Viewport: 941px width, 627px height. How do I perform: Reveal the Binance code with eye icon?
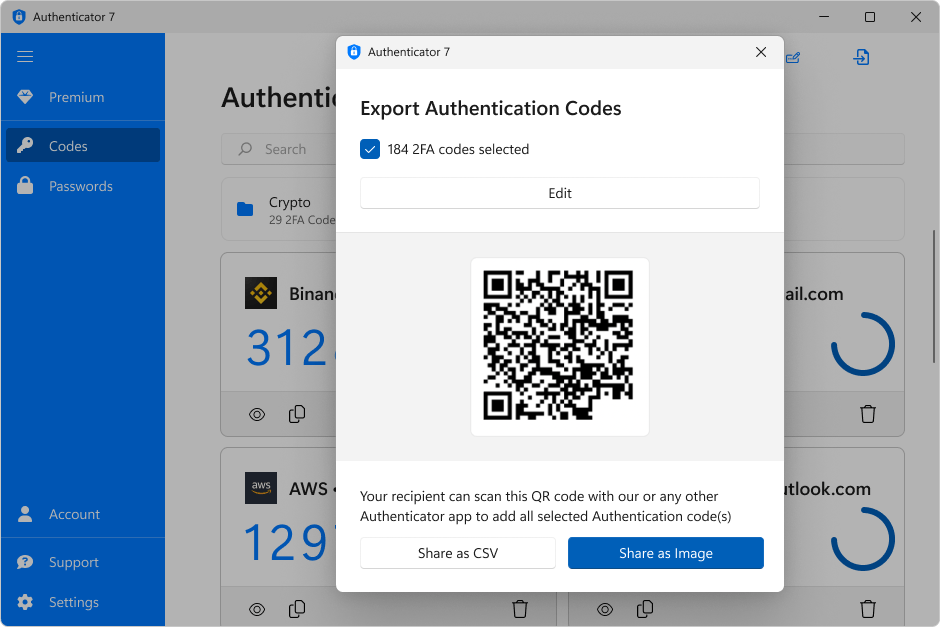pyautogui.click(x=257, y=414)
